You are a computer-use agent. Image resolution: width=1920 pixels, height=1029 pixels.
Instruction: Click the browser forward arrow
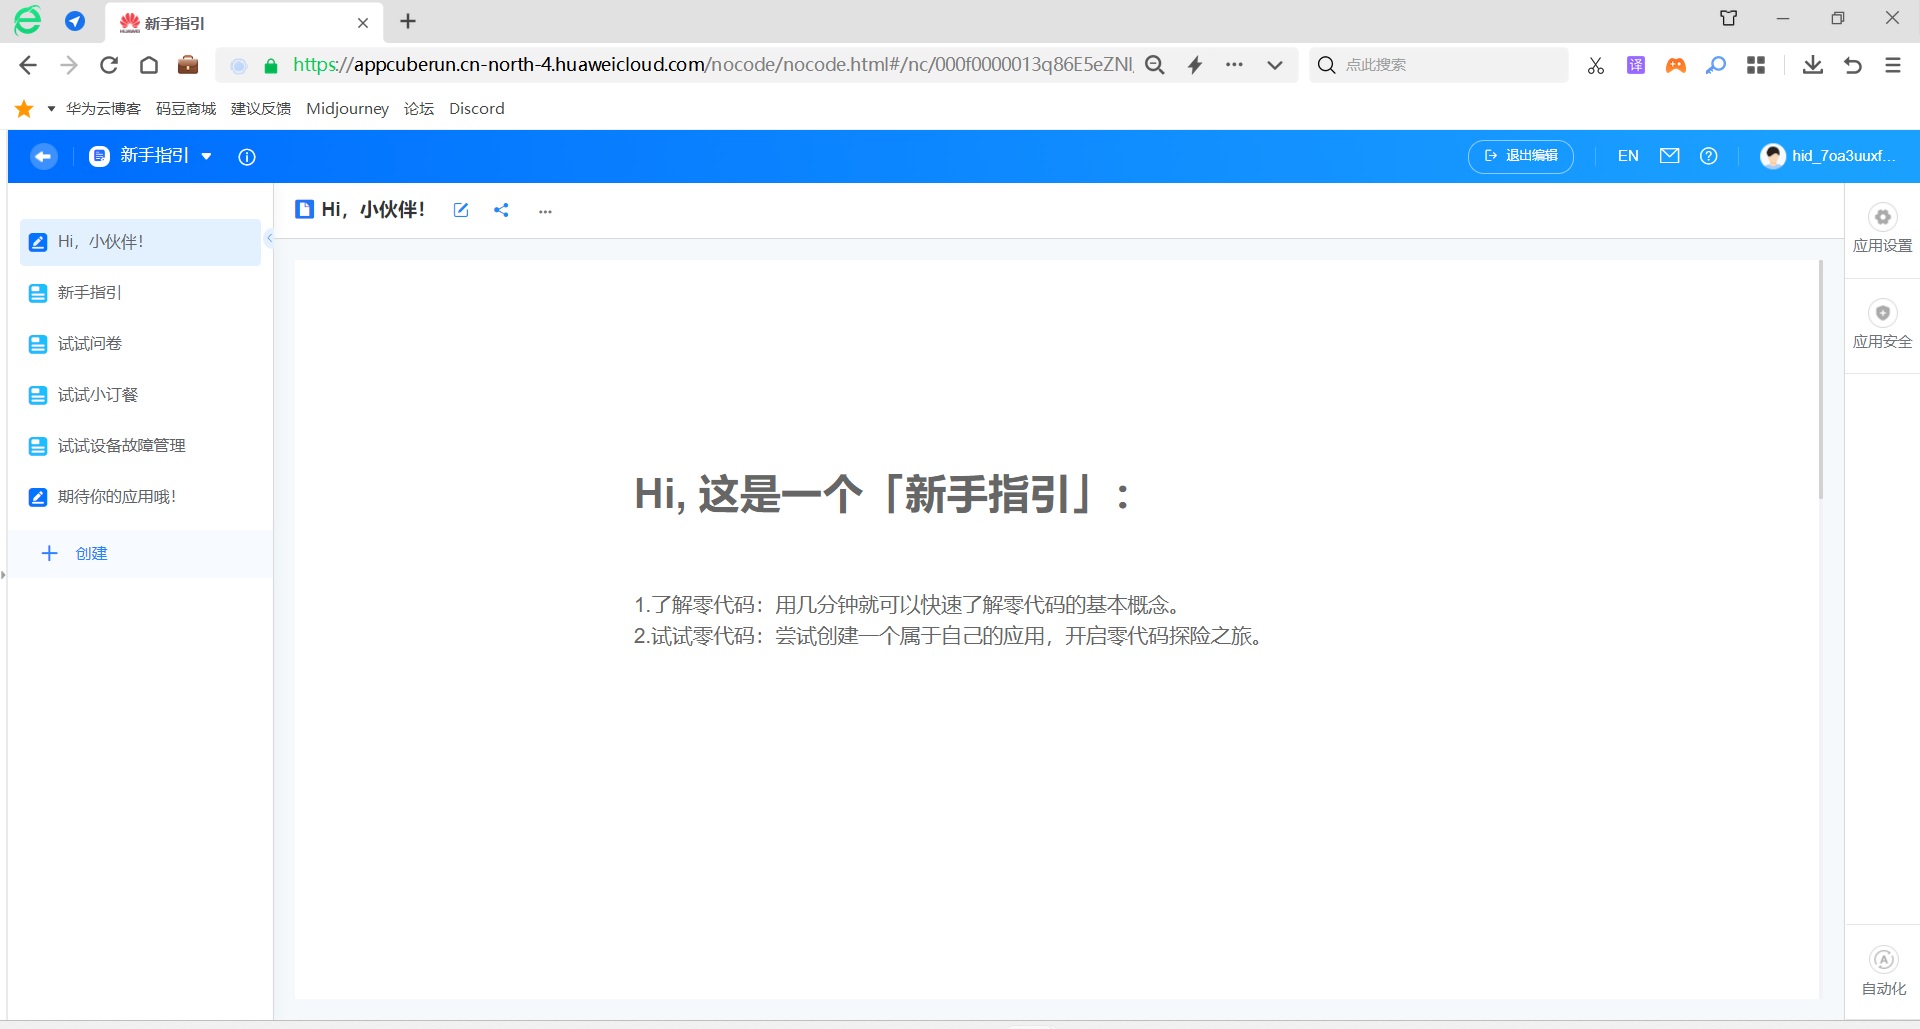(69, 65)
